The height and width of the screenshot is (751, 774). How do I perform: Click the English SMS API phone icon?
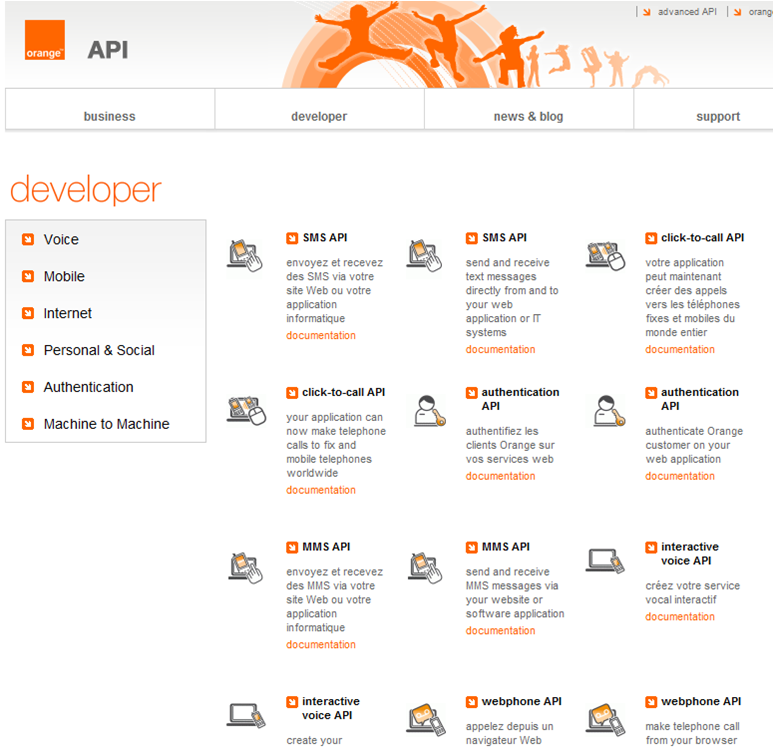(425, 255)
